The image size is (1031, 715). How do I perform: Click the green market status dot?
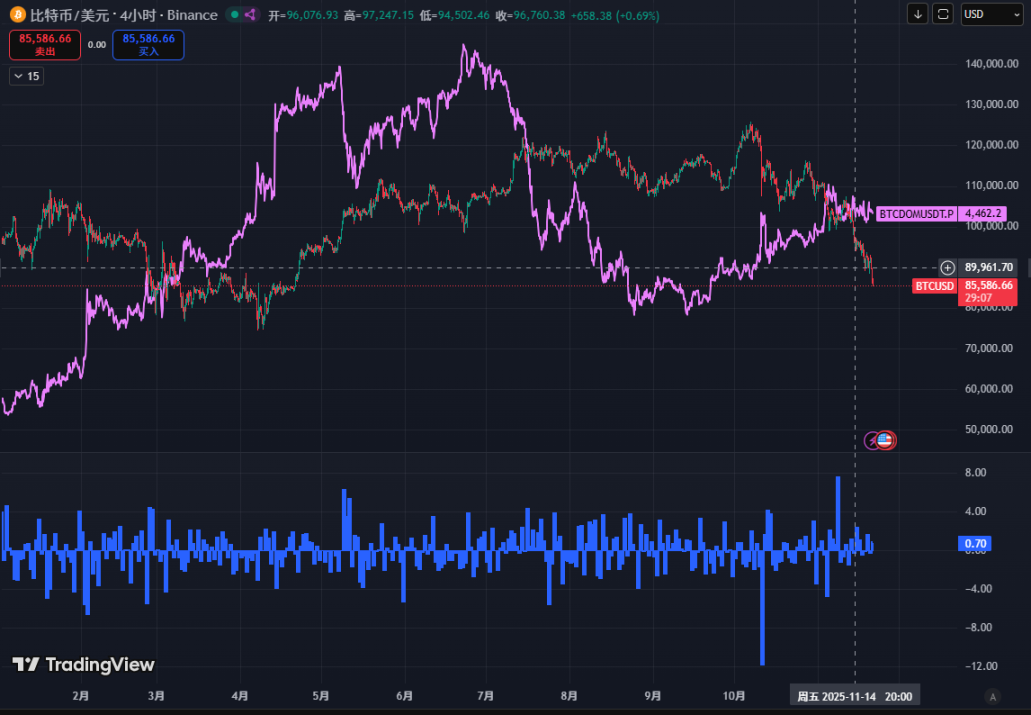233,15
